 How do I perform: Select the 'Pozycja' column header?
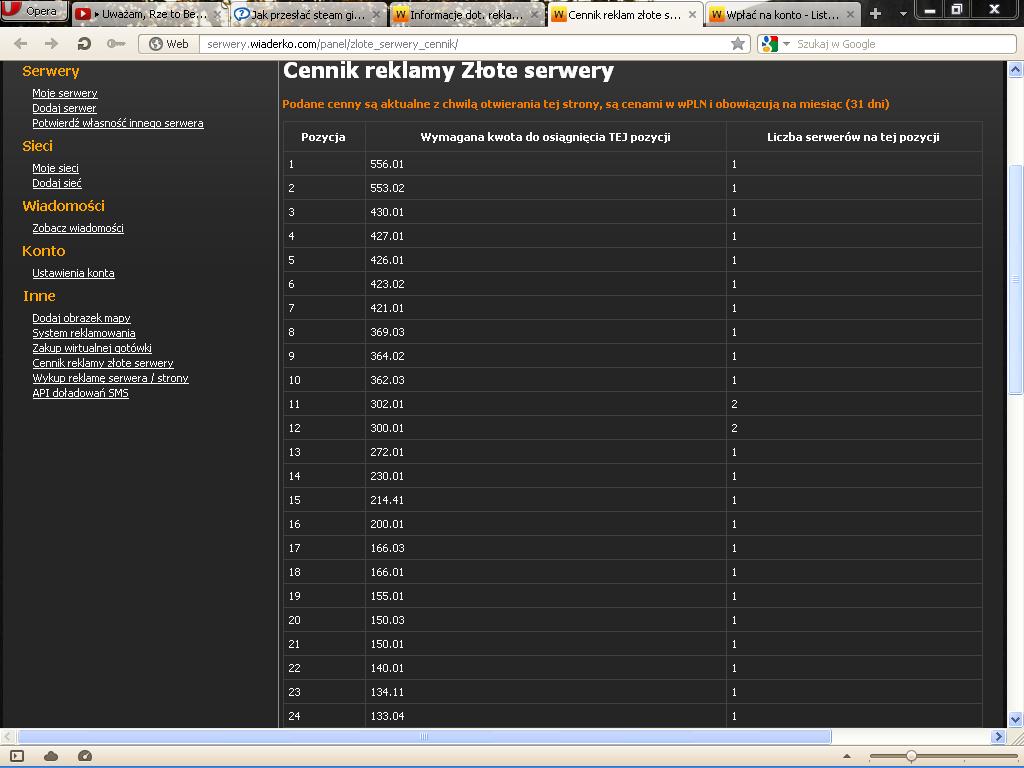(x=323, y=137)
